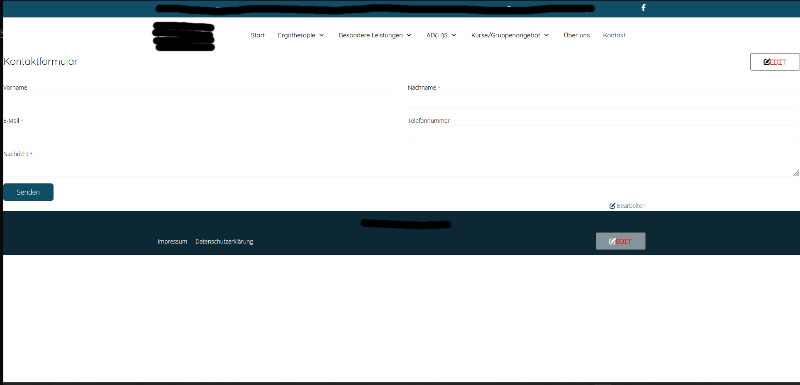Open the Impressum footer link
Screen dimensions: 800x385
click(172, 242)
